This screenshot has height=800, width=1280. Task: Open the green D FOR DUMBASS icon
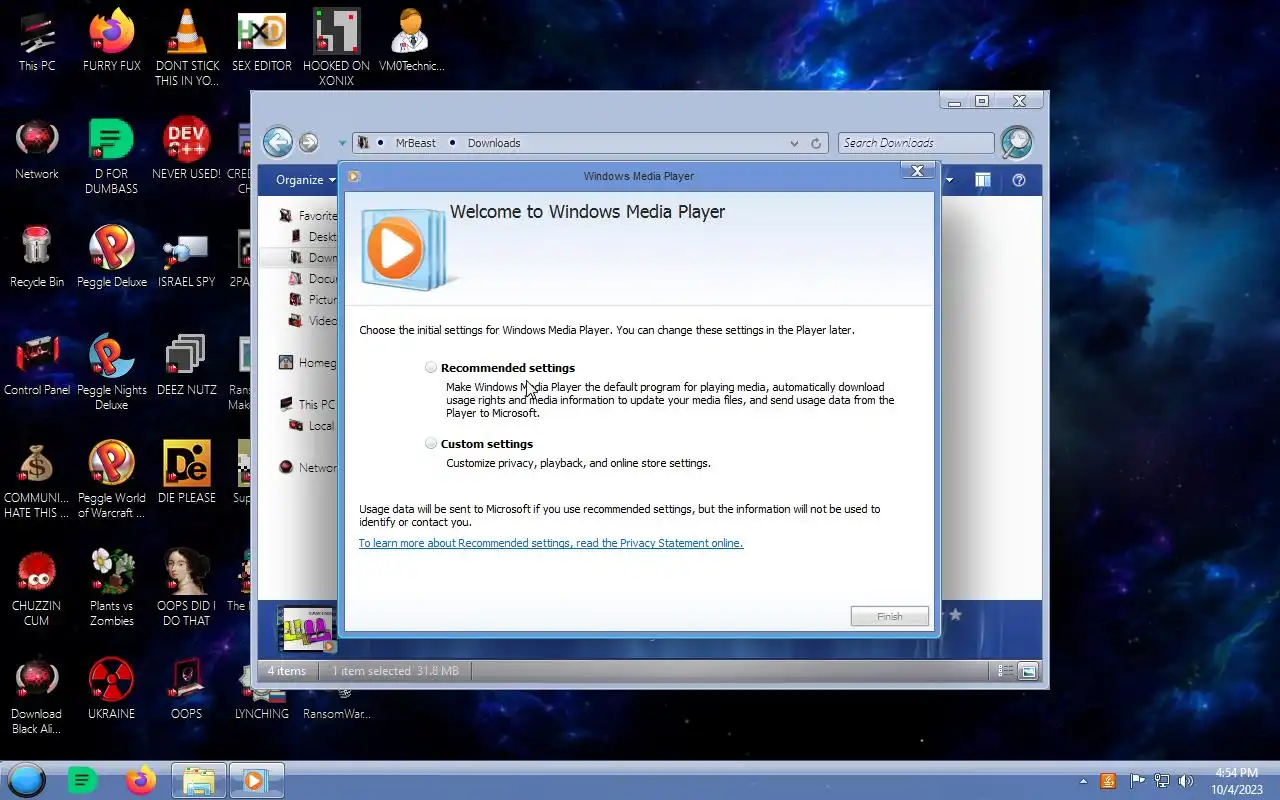tap(111, 157)
